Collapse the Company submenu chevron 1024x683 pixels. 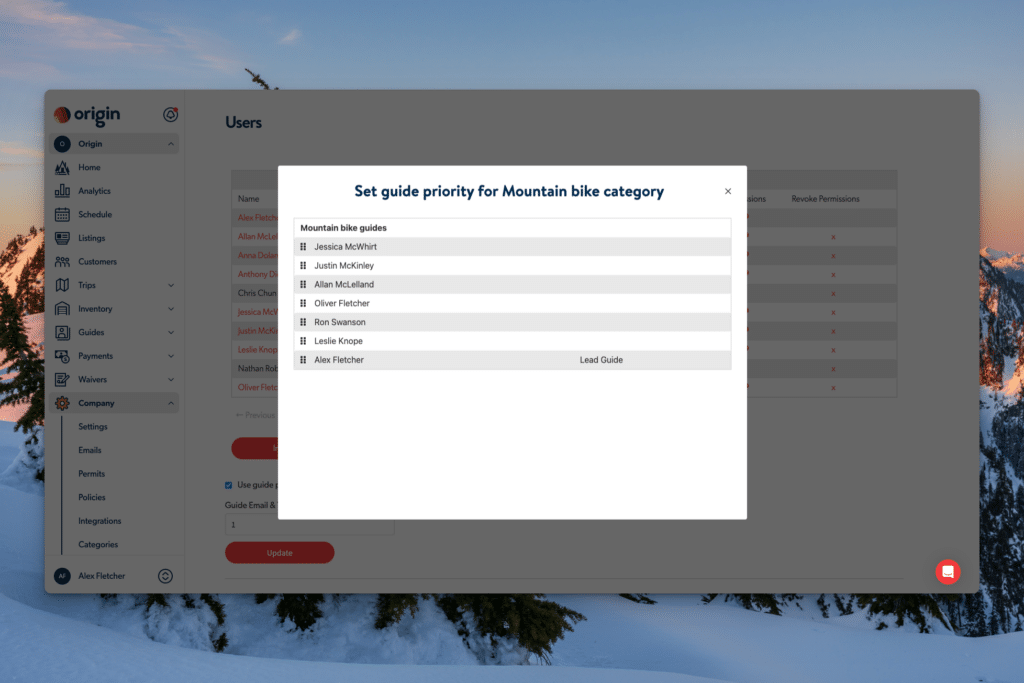pyautogui.click(x=170, y=403)
